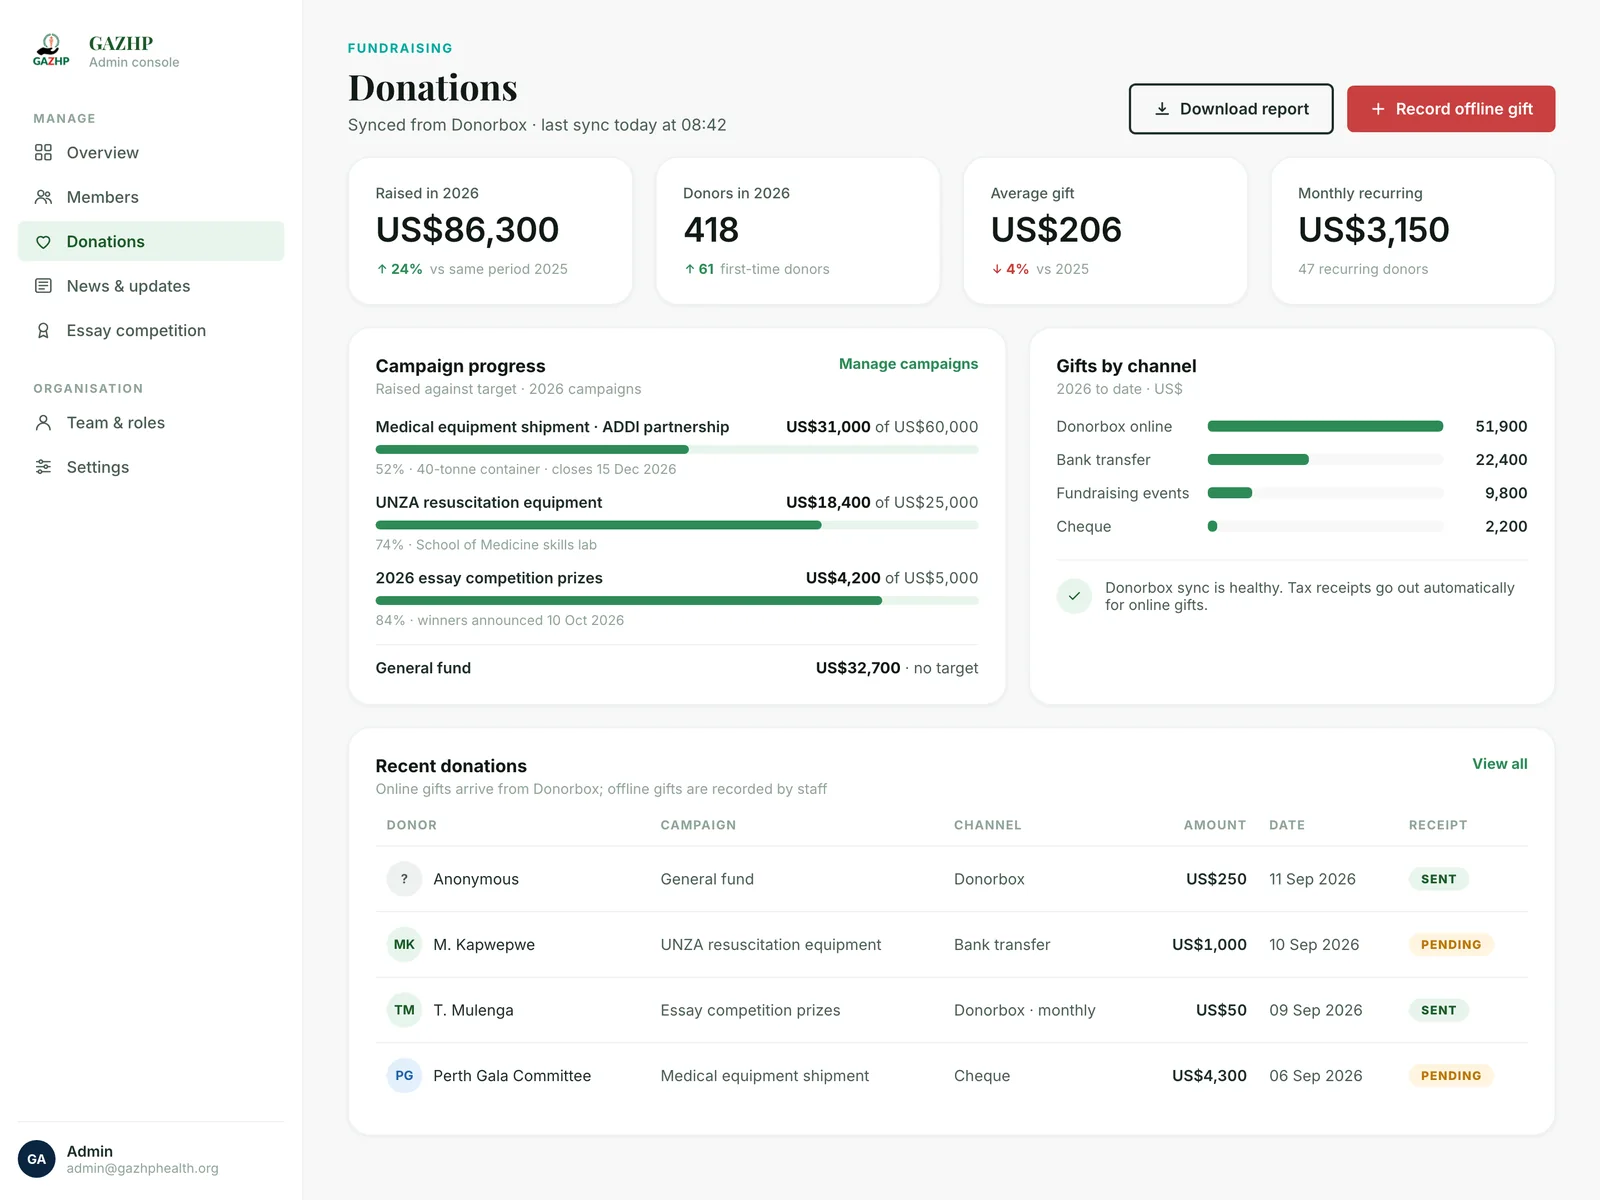Open the Overview page
This screenshot has width=1600, height=1200.
151,153
